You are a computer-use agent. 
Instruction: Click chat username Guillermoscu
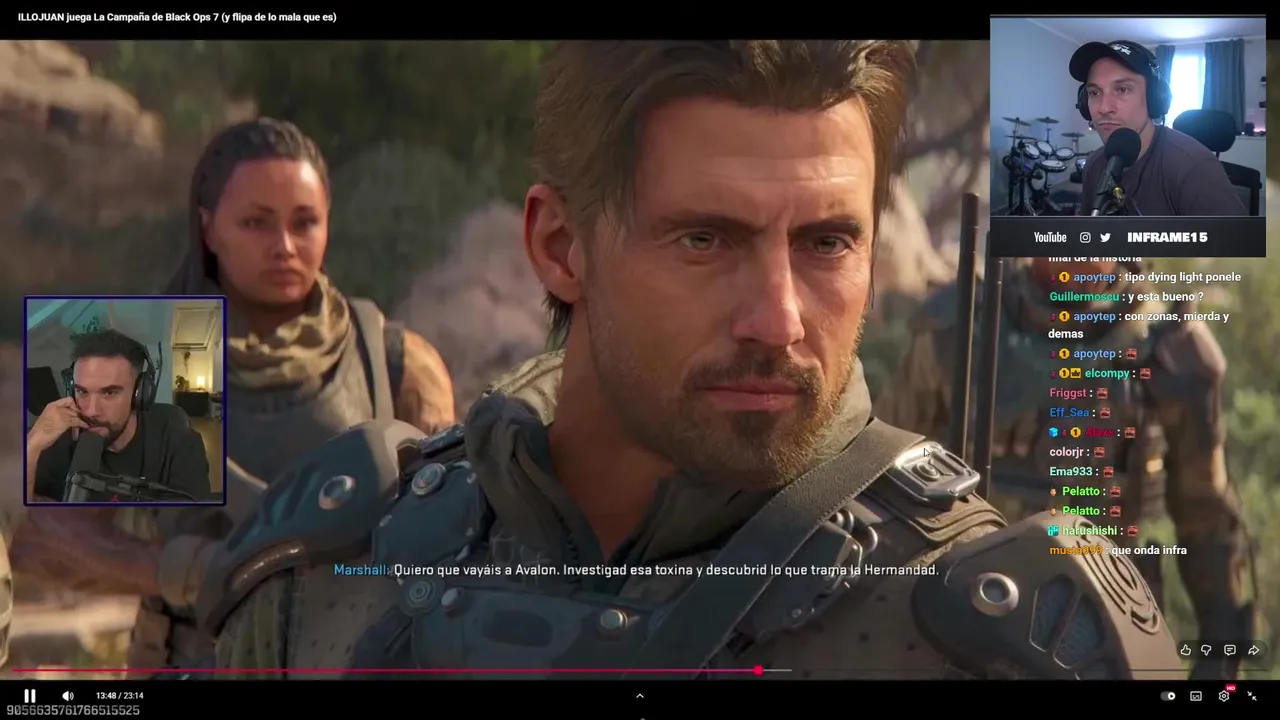click(x=1084, y=297)
